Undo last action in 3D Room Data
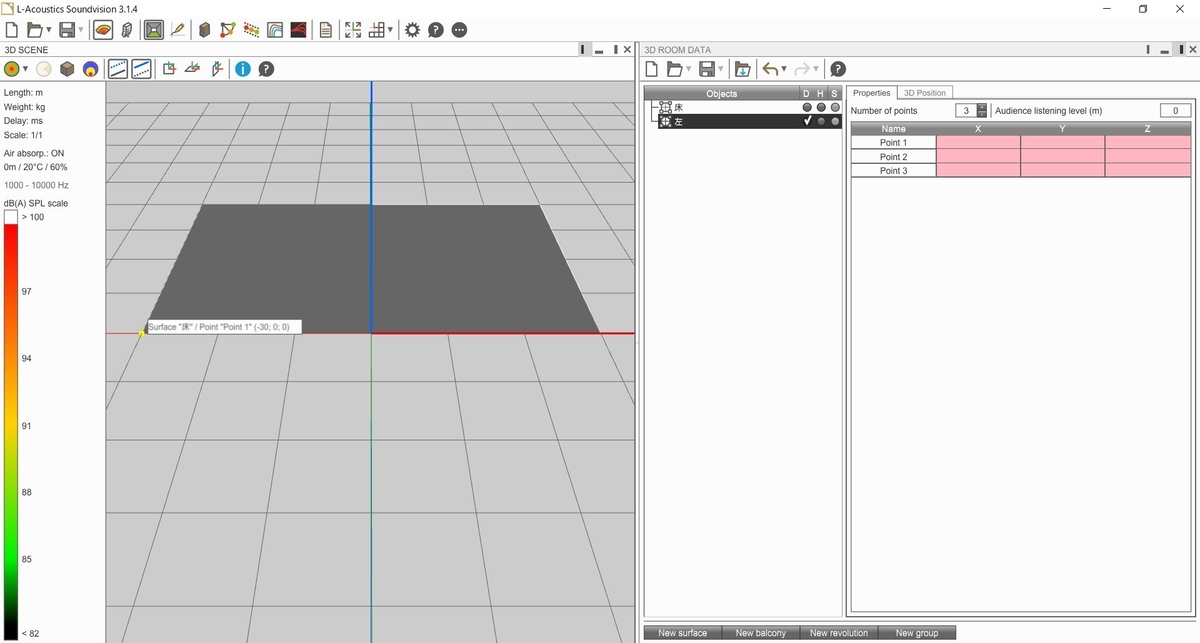The width and height of the screenshot is (1200, 643). (x=769, y=69)
